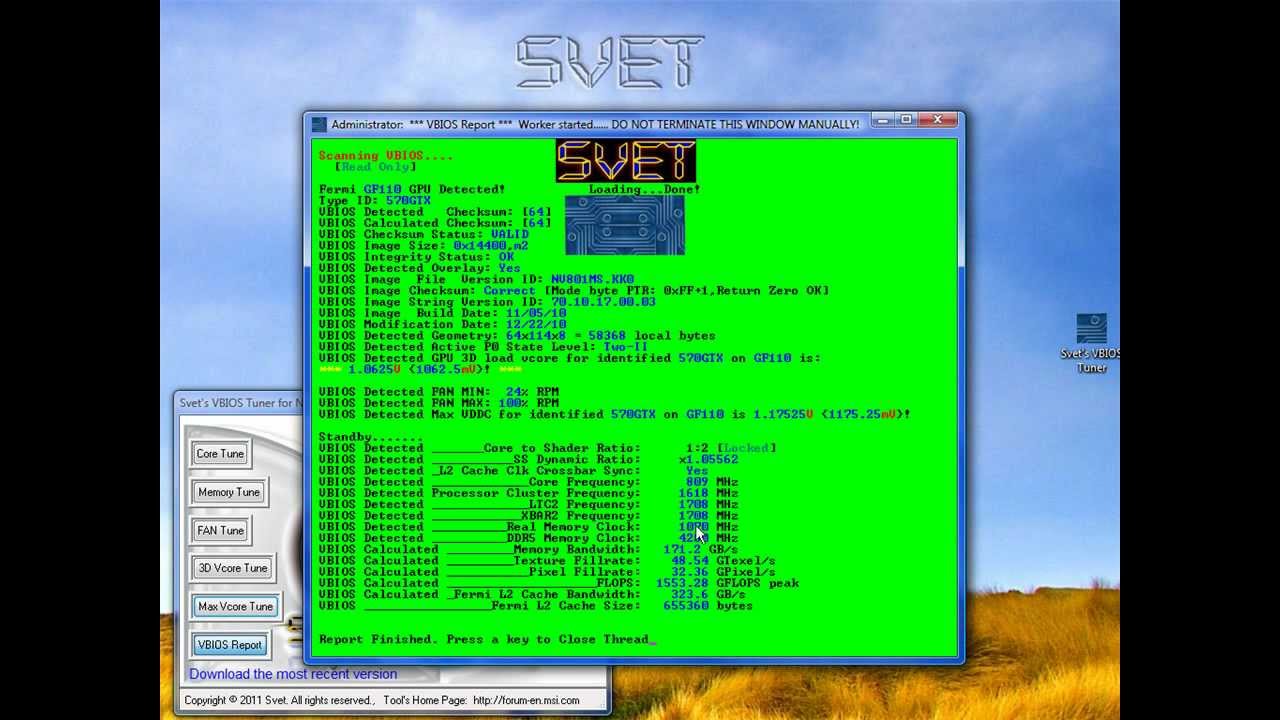Run the VBIOS Report button

pyautogui.click(x=229, y=645)
